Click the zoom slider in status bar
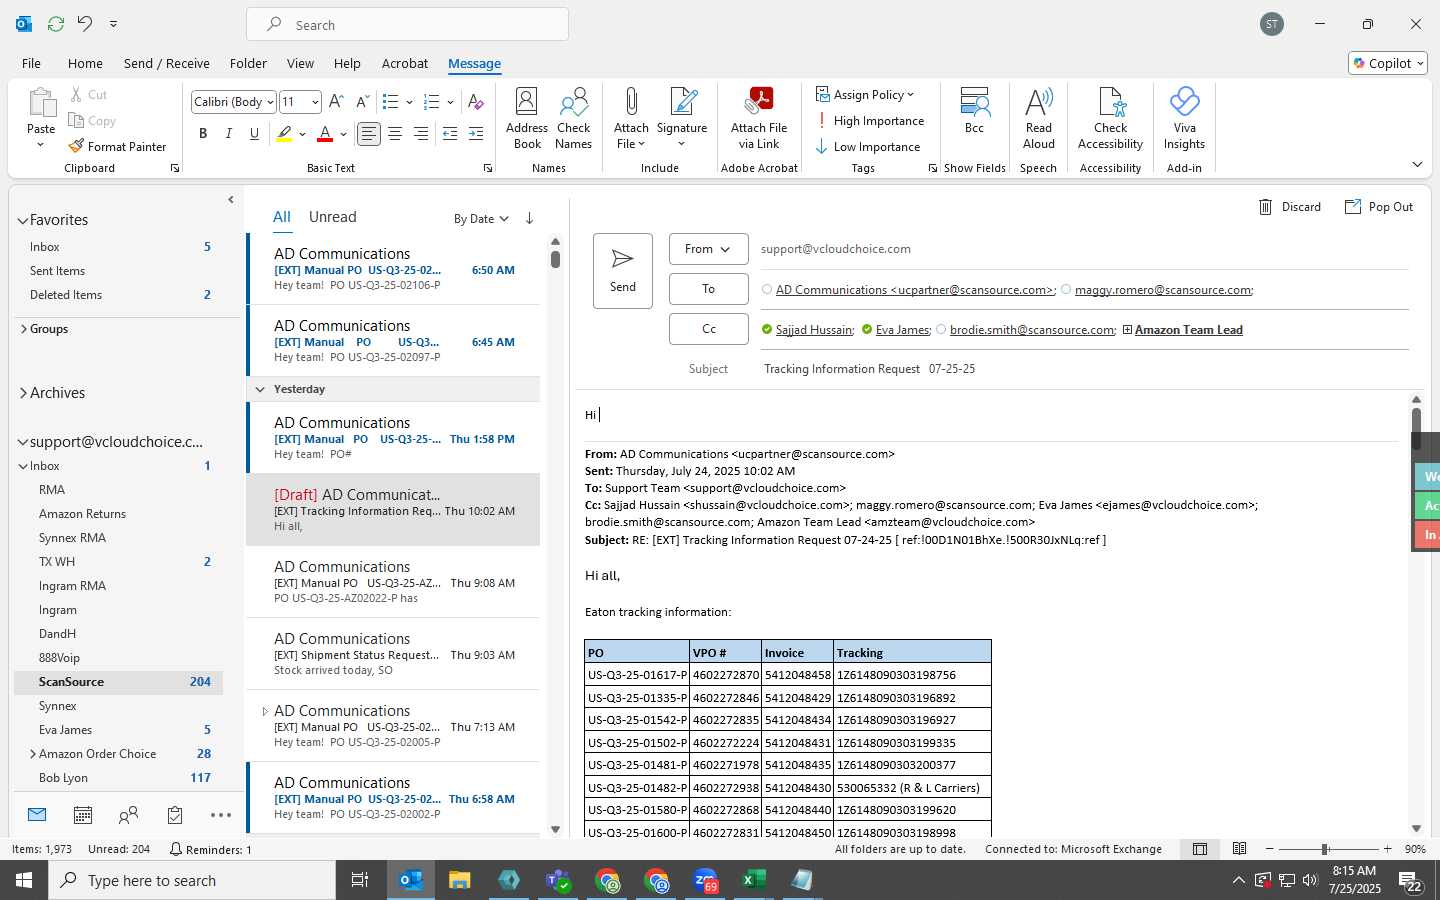This screenshot has height=900, width=1440. pos(1328,849)
